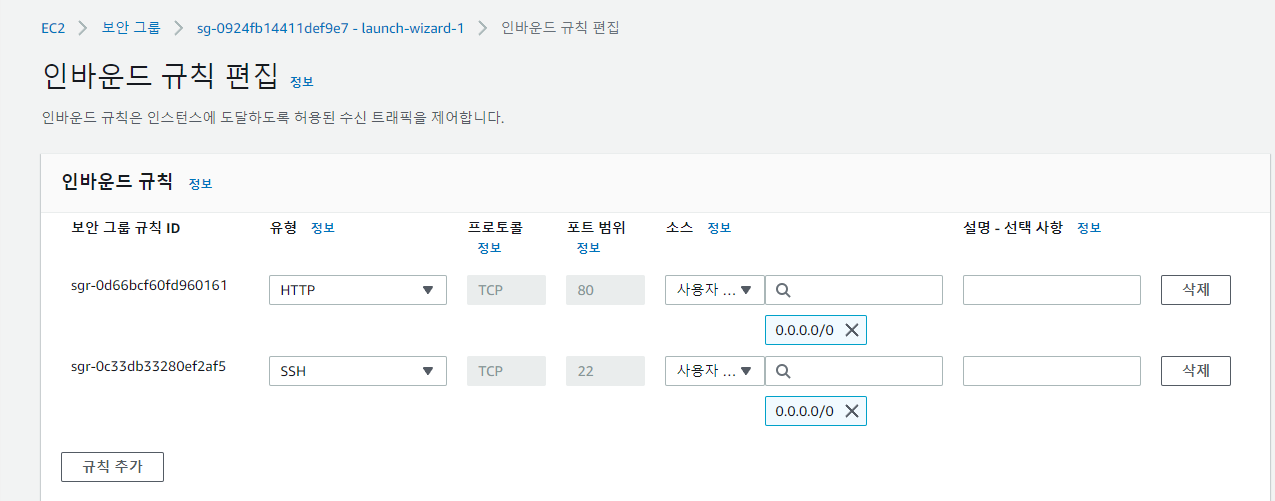Viewport: 1275px width, 501px height.
Task: Click 정보 link beside 소스 header
Action: 720,228
